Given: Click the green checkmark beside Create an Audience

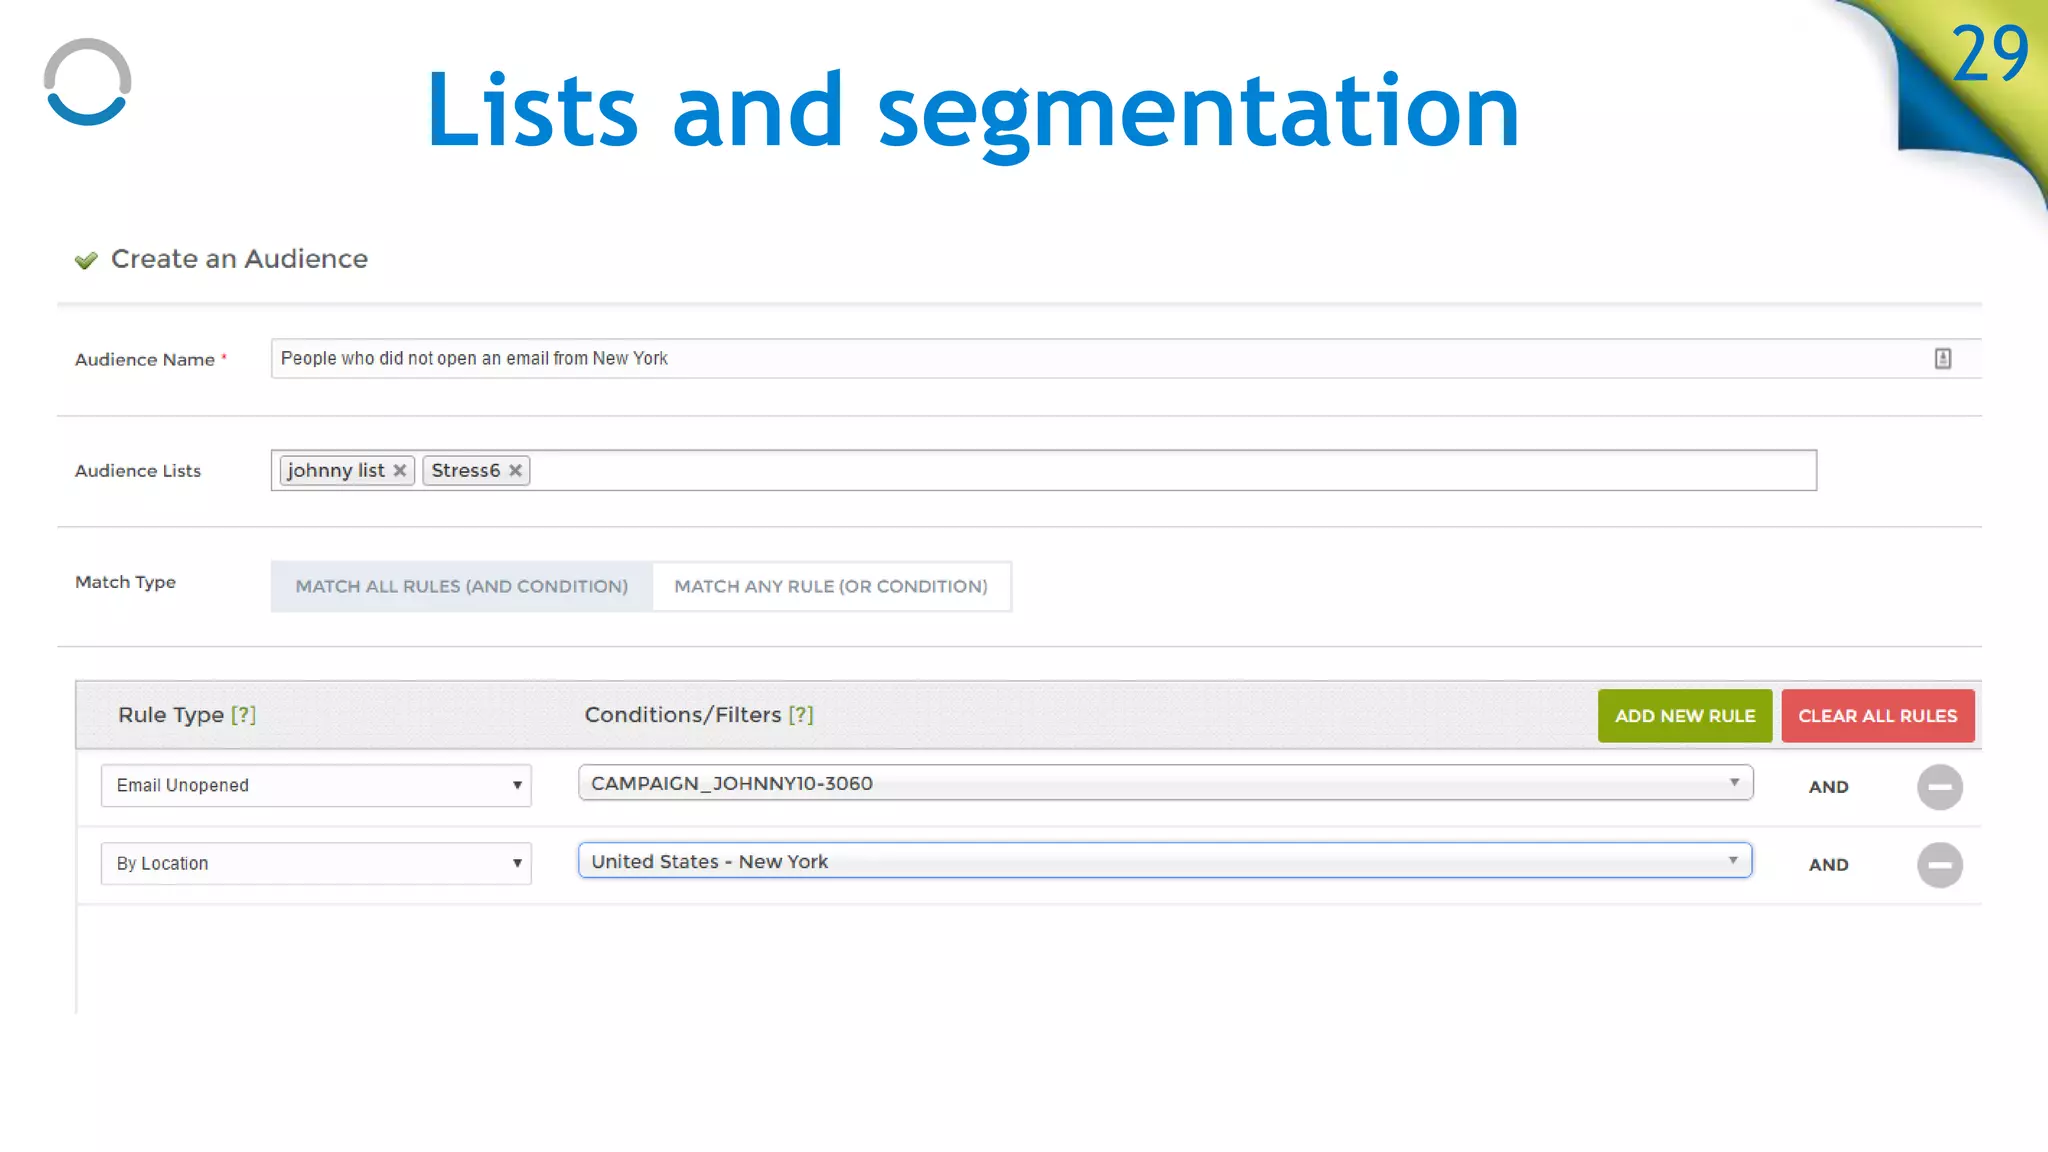Looking at the screenshot, I should point(86,260).
